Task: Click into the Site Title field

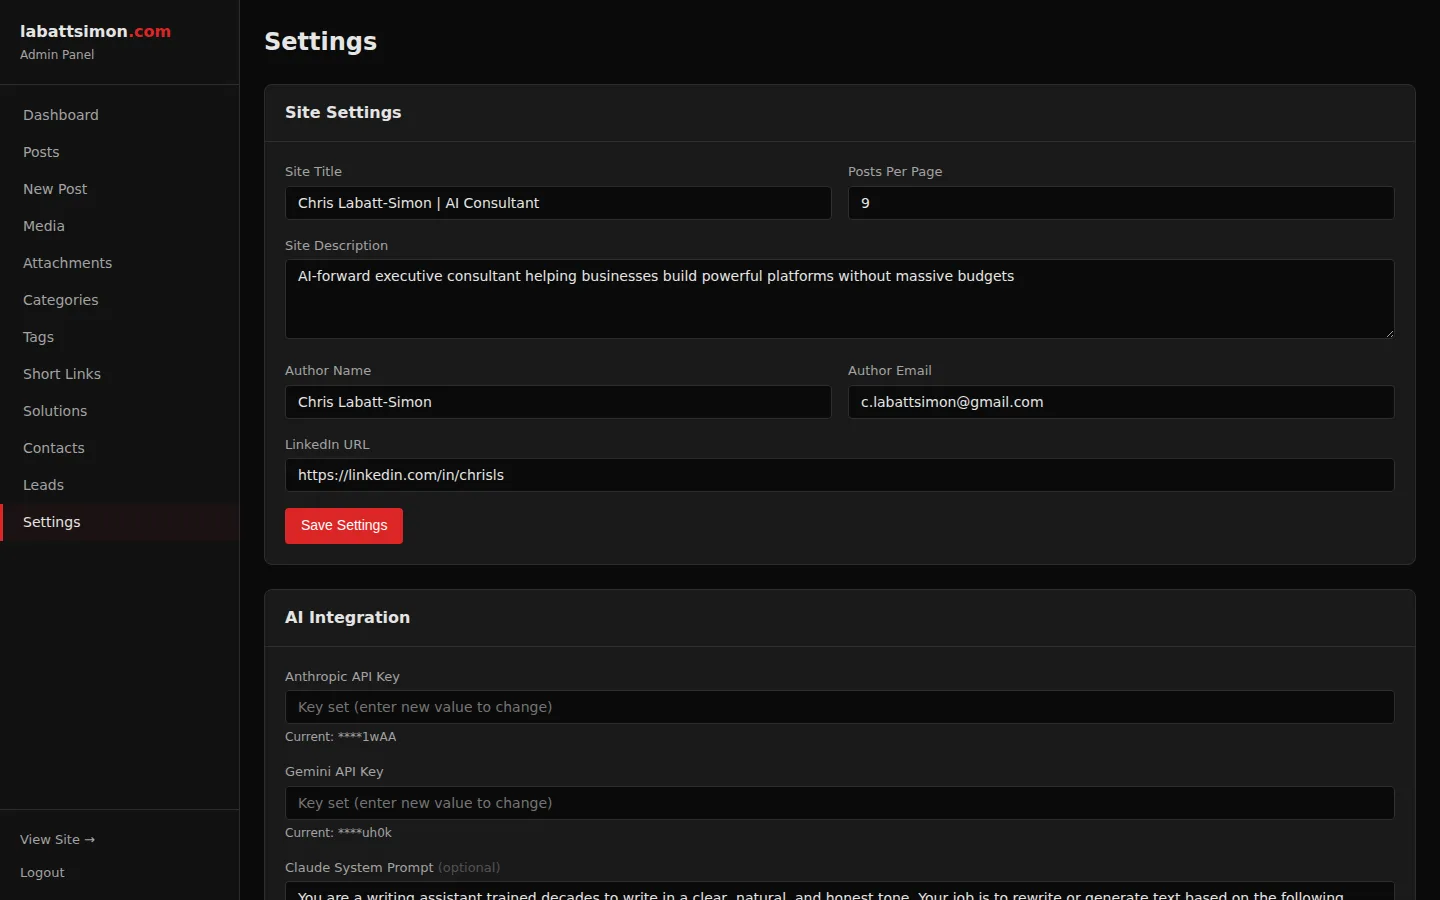Action: [558, 203]
